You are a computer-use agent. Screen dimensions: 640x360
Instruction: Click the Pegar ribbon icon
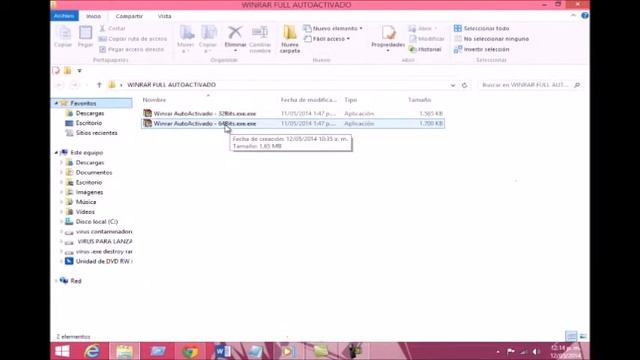[85, 36]
